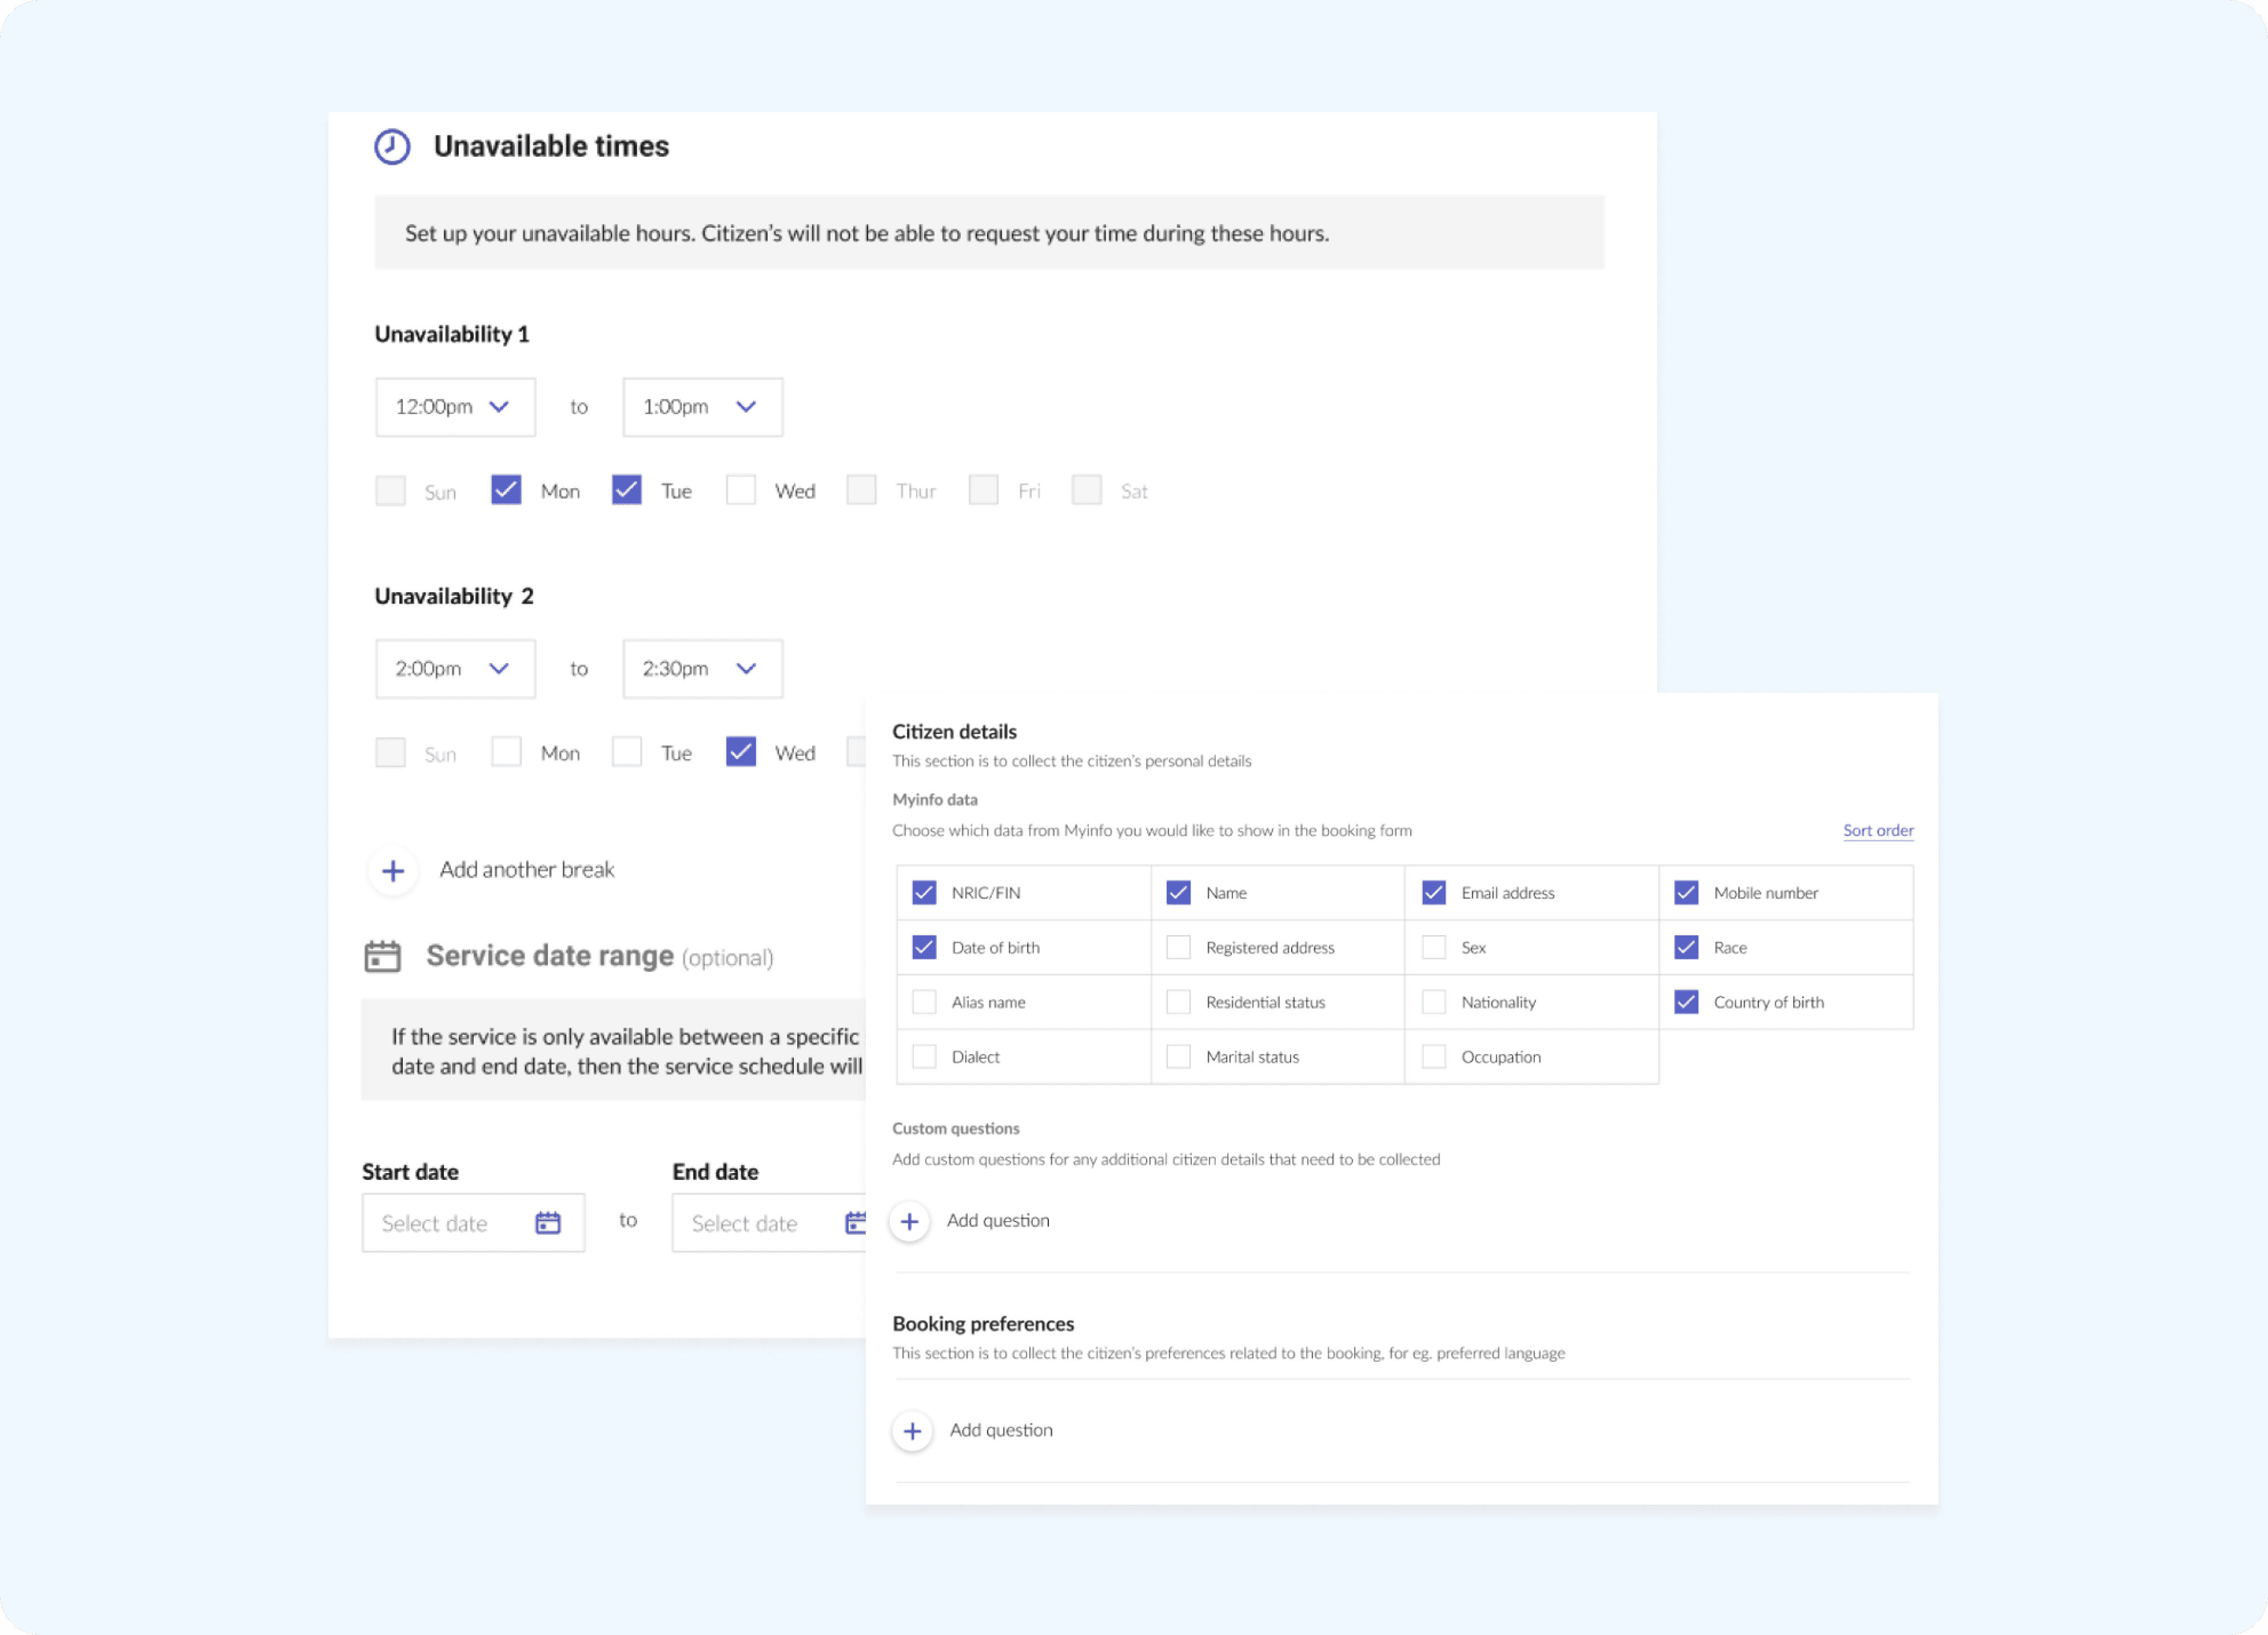Click the plus icon under Booking preferences
This screenshot has width=2268, height=1635.
pos(912,1432)
